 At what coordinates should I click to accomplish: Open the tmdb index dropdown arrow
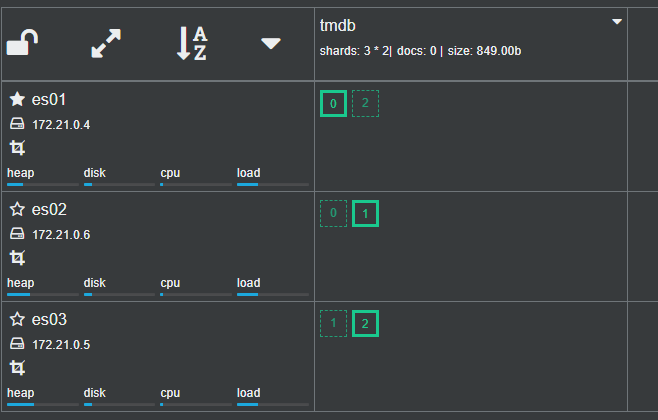tap(617, 22)
